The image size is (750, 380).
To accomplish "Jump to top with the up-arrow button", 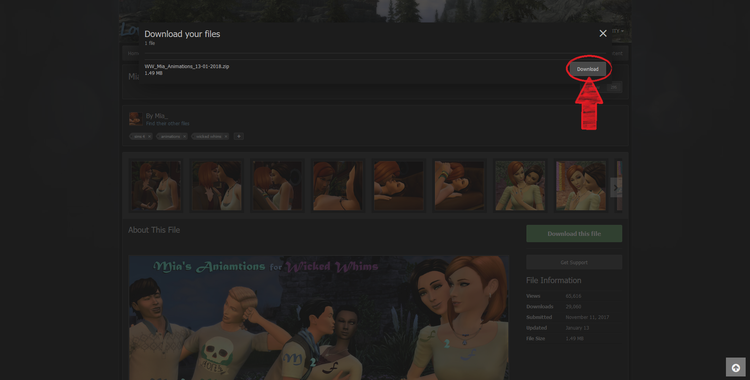I will tap(736, 368).
